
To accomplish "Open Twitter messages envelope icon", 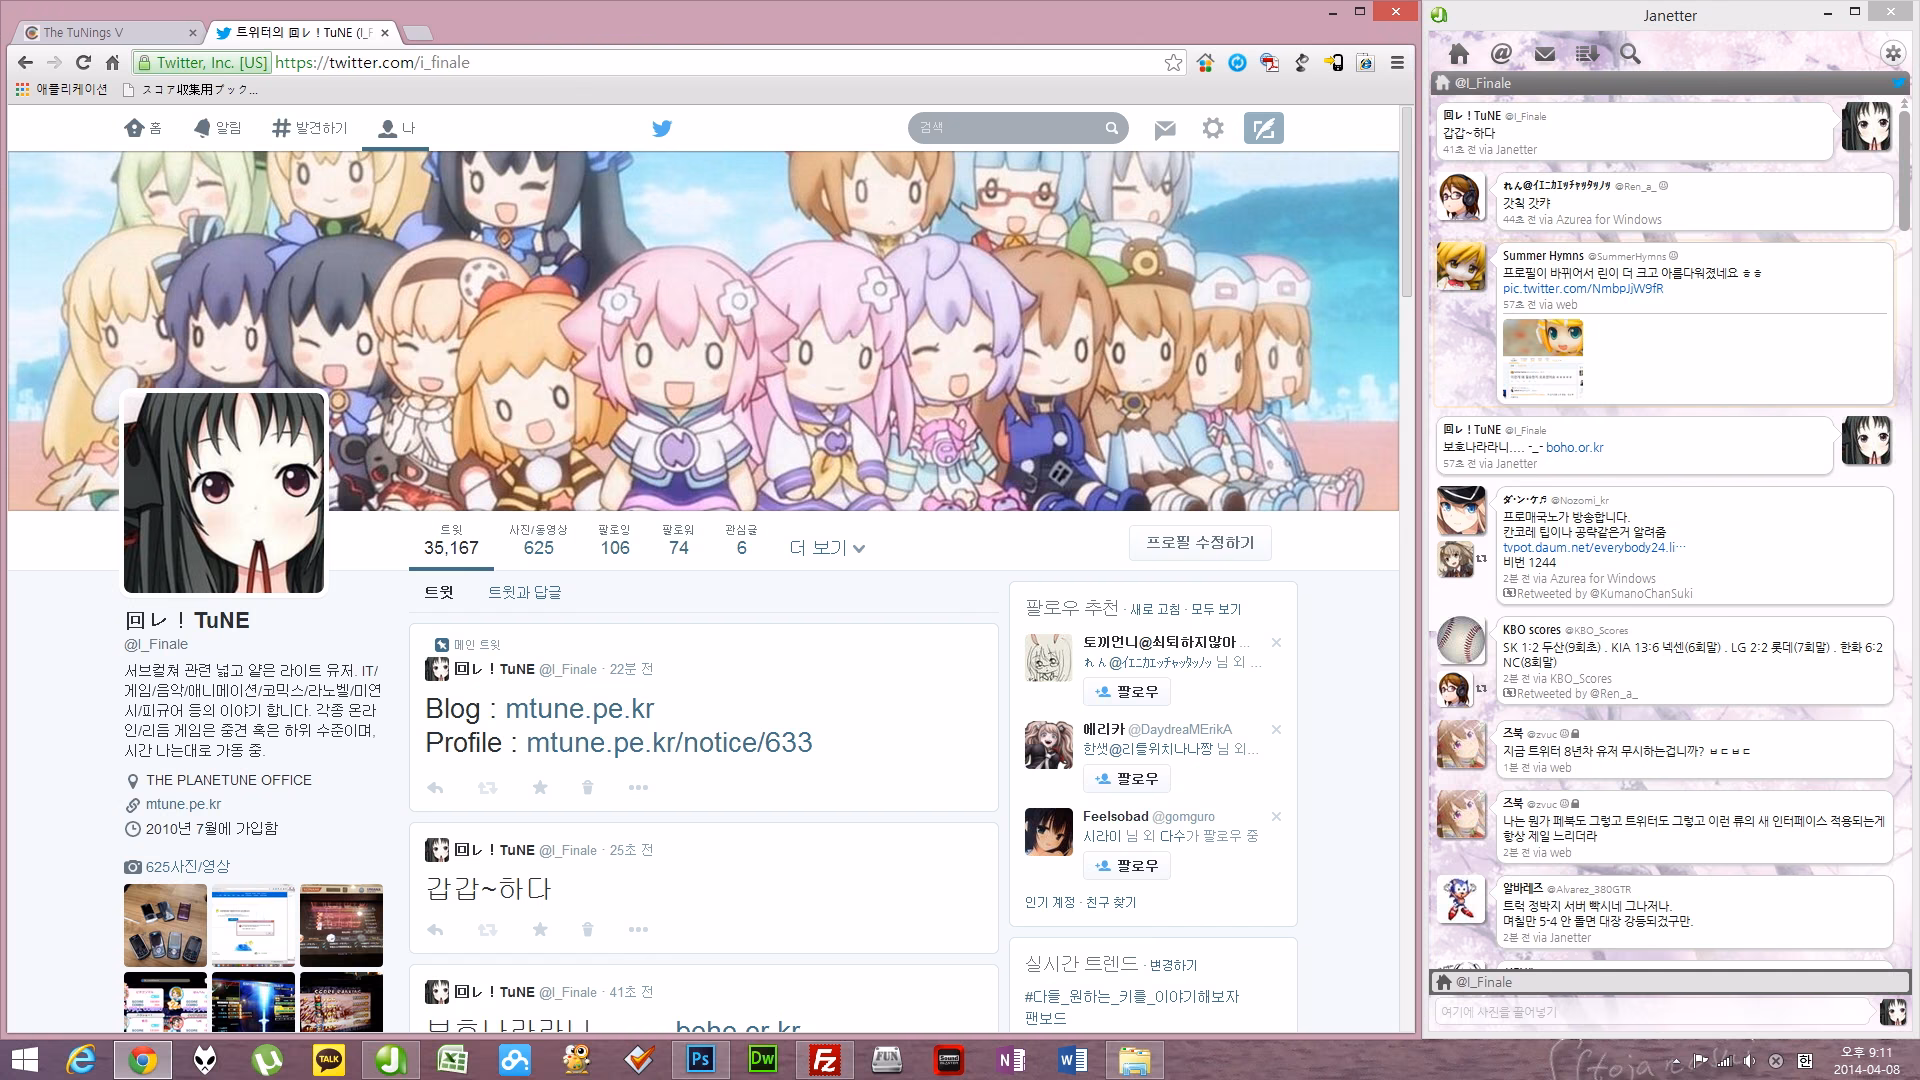I will [x=1165, y=129].
